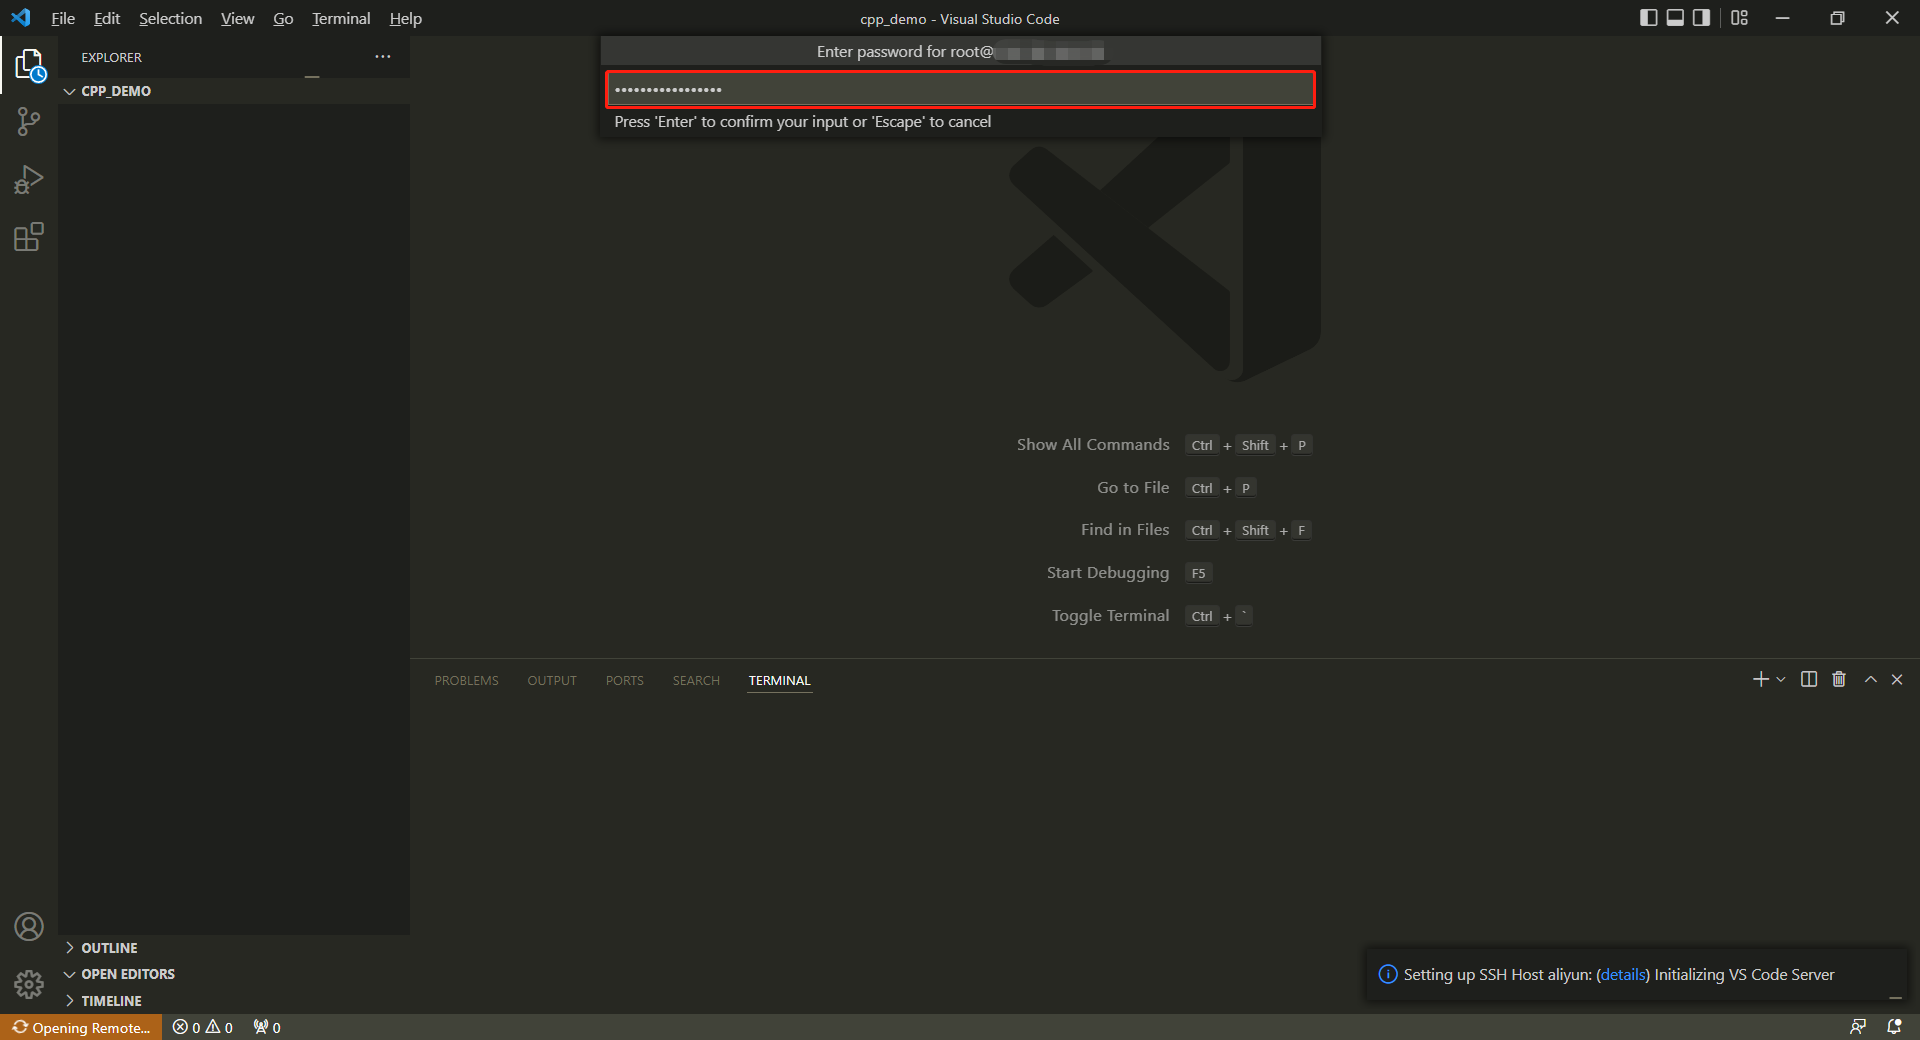1920x1040 pixels.
Task: Collapse the CPP_DEMO folder section
Action: [x=115, y=91]
